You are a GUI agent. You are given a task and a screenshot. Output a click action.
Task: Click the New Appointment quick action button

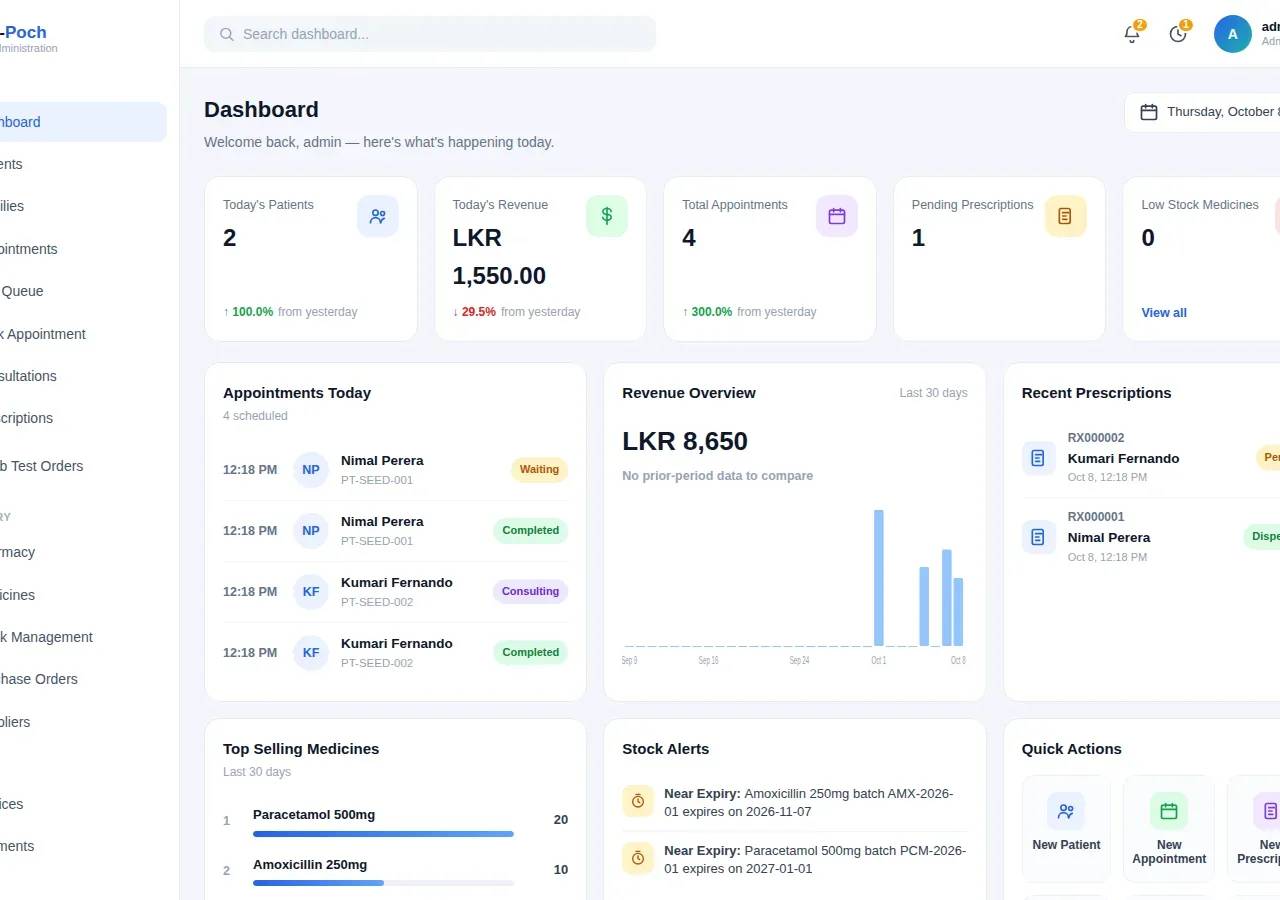tap(1169, 829)
